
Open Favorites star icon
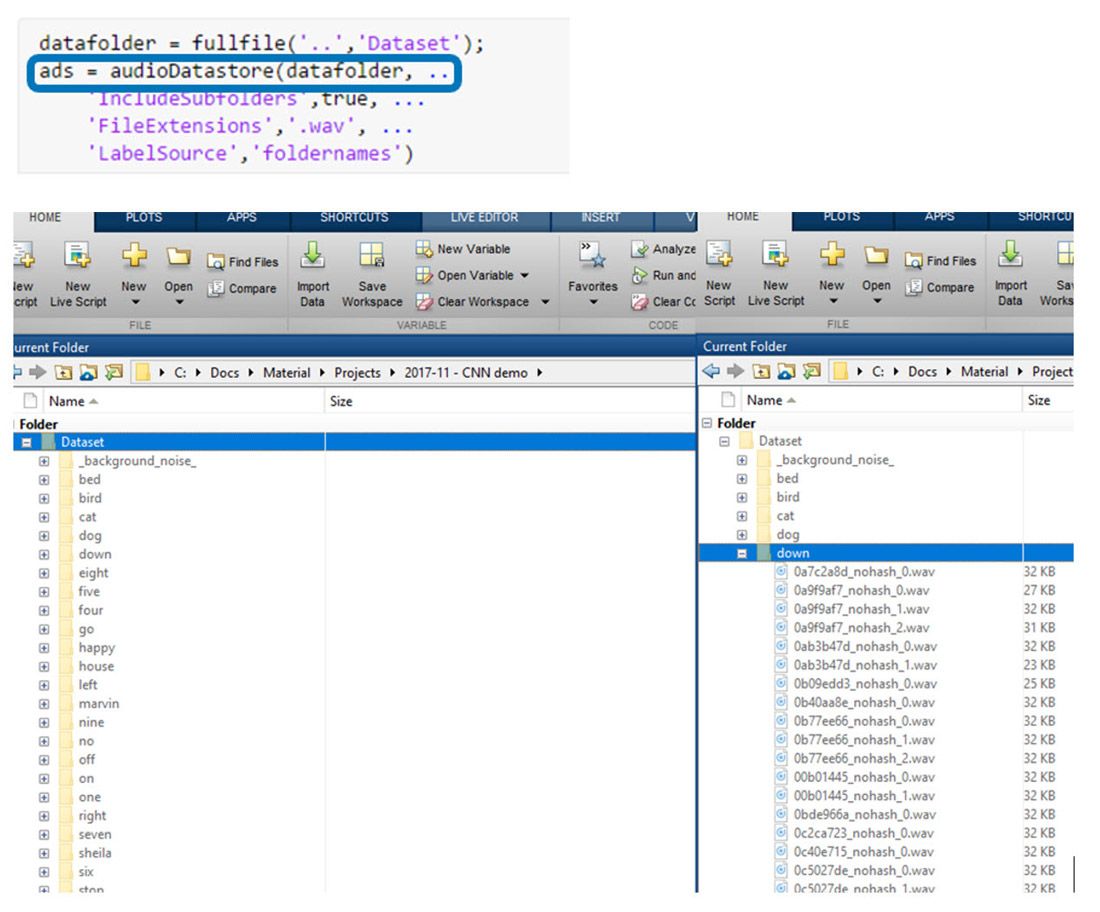[x=592, y=256]
